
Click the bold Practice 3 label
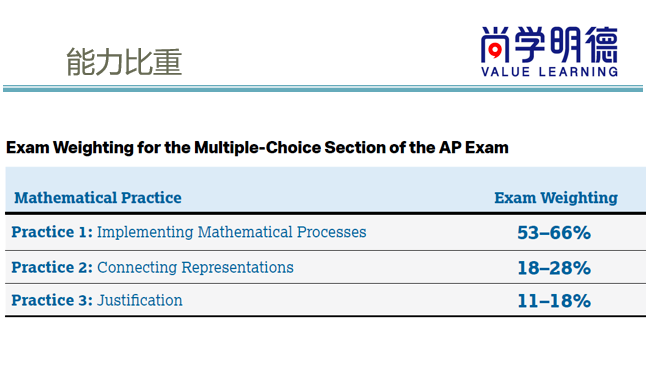[52, 300]
